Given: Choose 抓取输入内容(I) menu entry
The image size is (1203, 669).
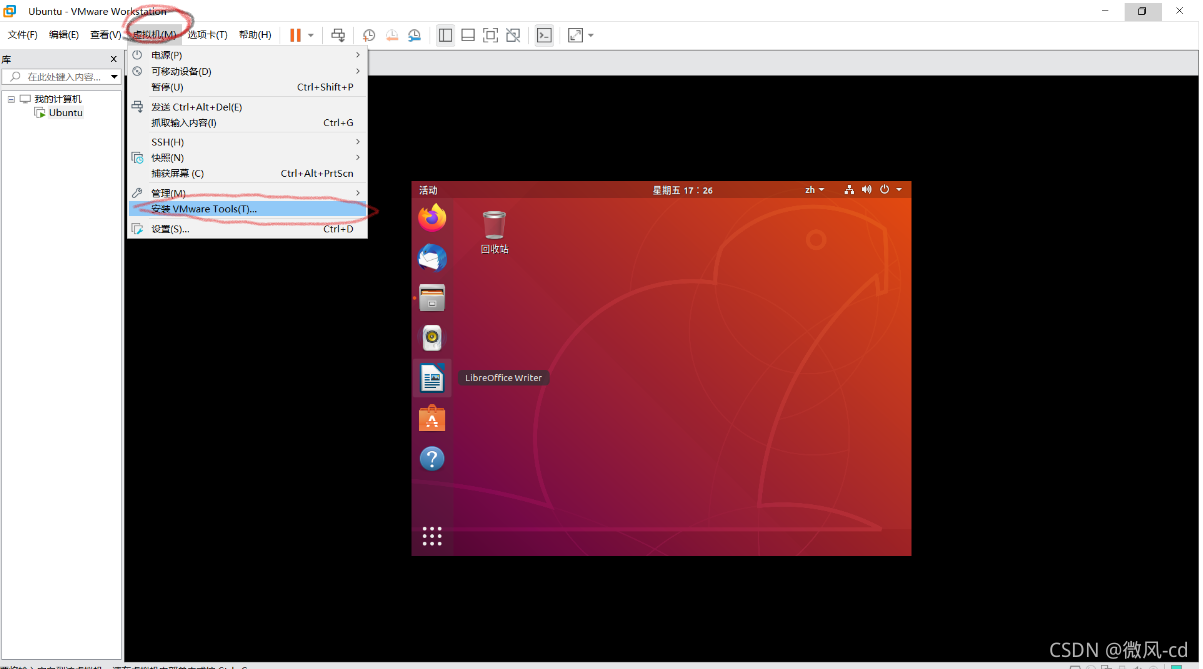Looking at the screenshot, I should point(247,123).
